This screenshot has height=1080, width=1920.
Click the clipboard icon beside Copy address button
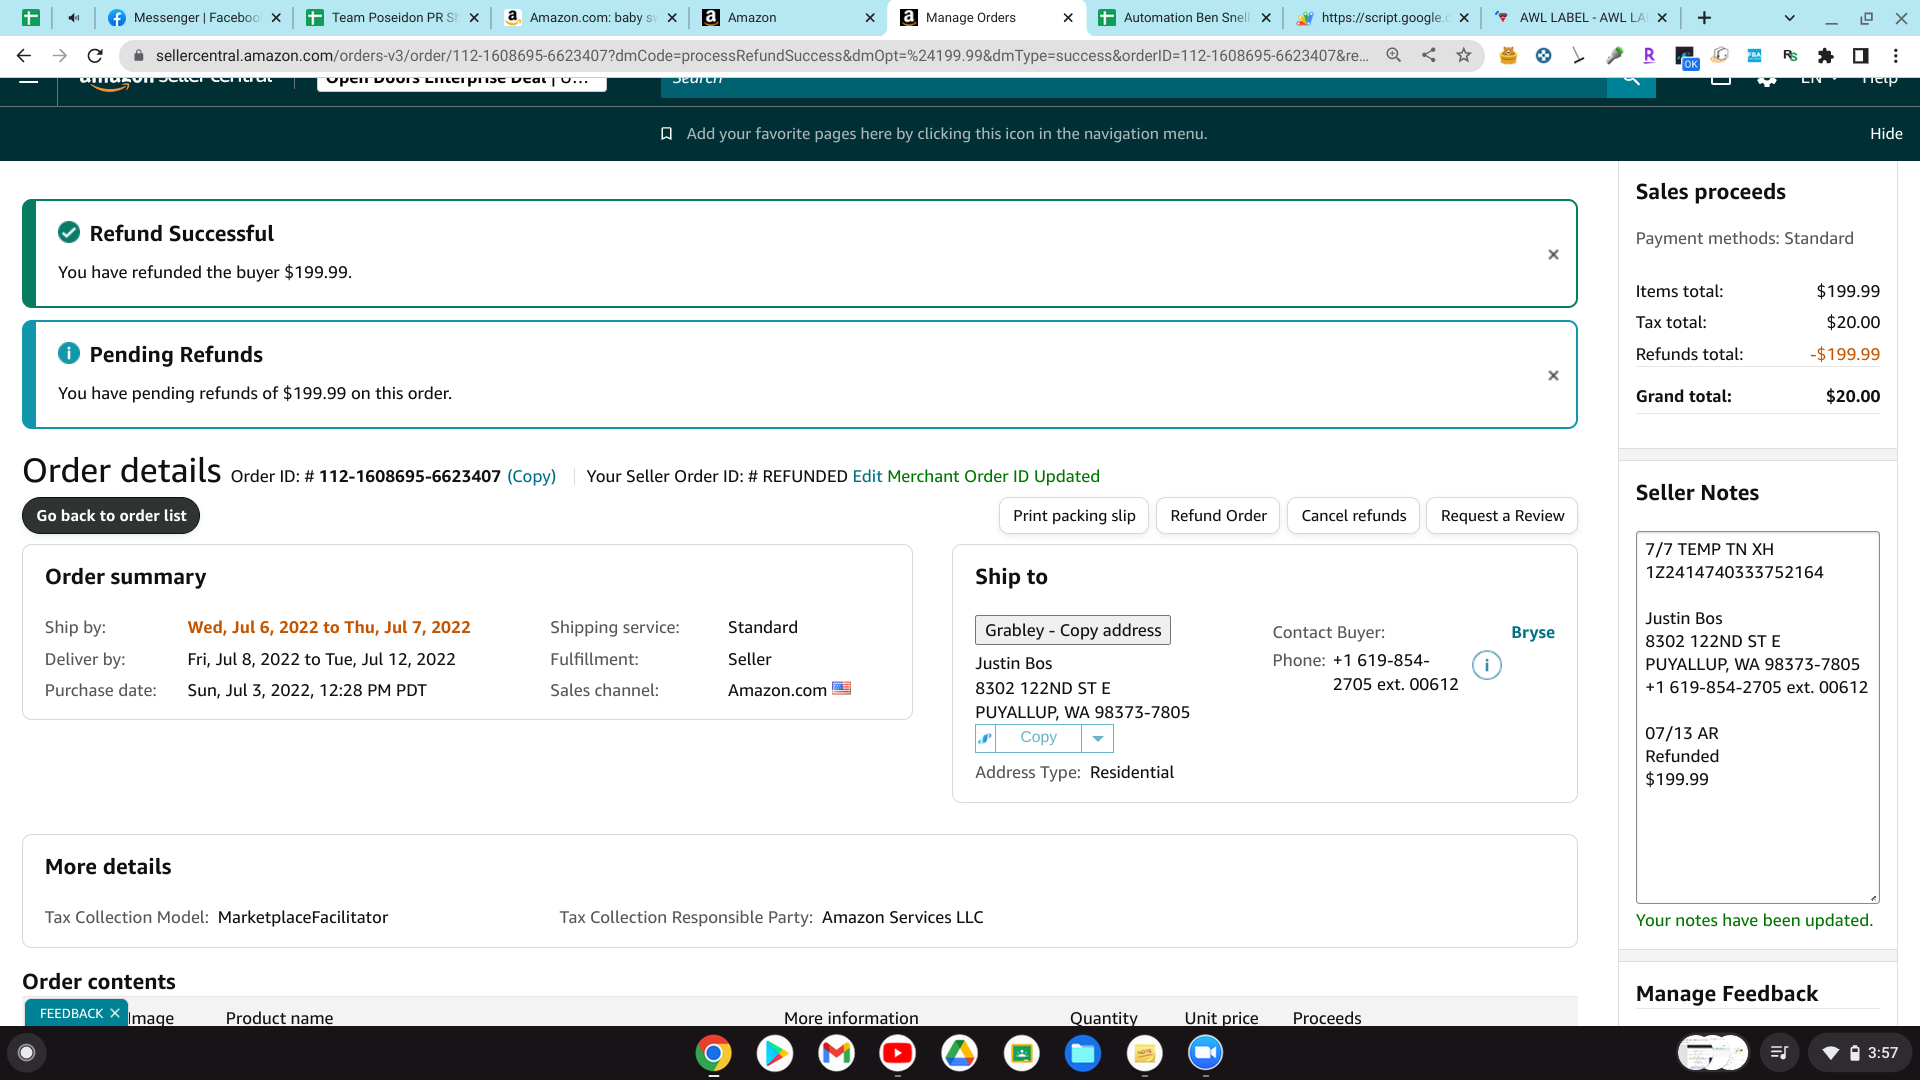tap(985, 738)
